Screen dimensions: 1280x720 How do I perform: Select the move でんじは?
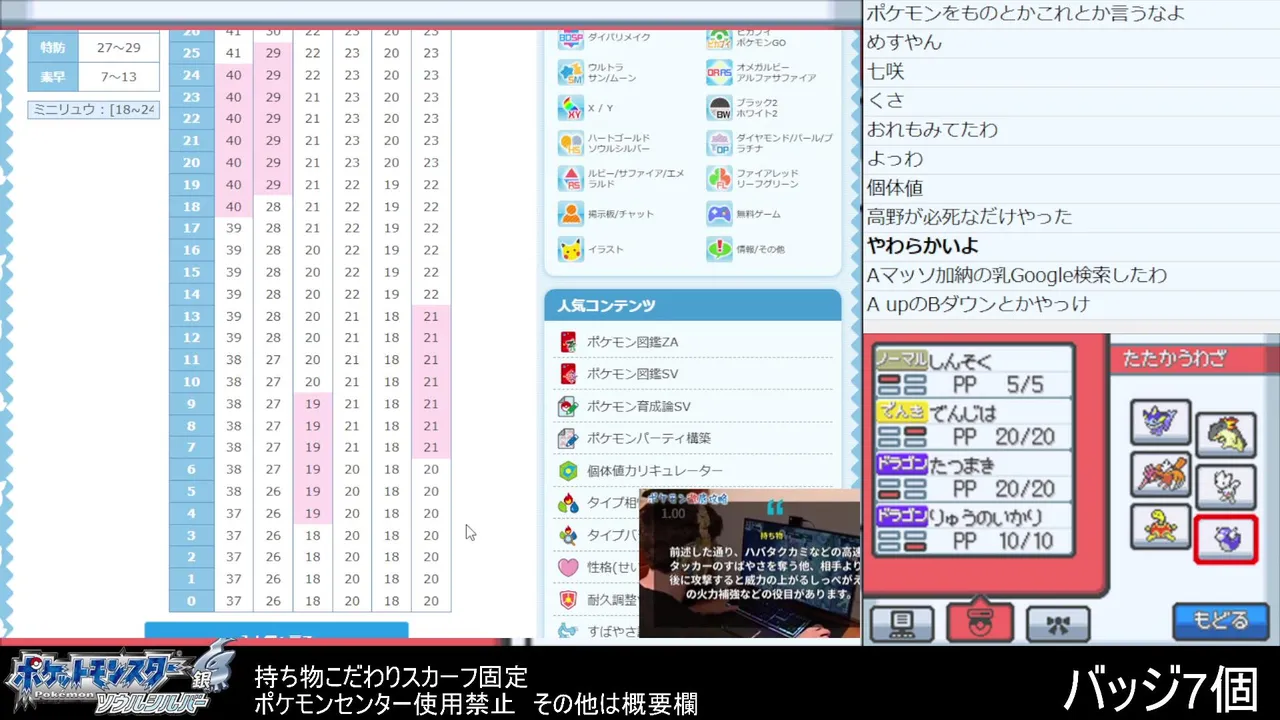972,424
